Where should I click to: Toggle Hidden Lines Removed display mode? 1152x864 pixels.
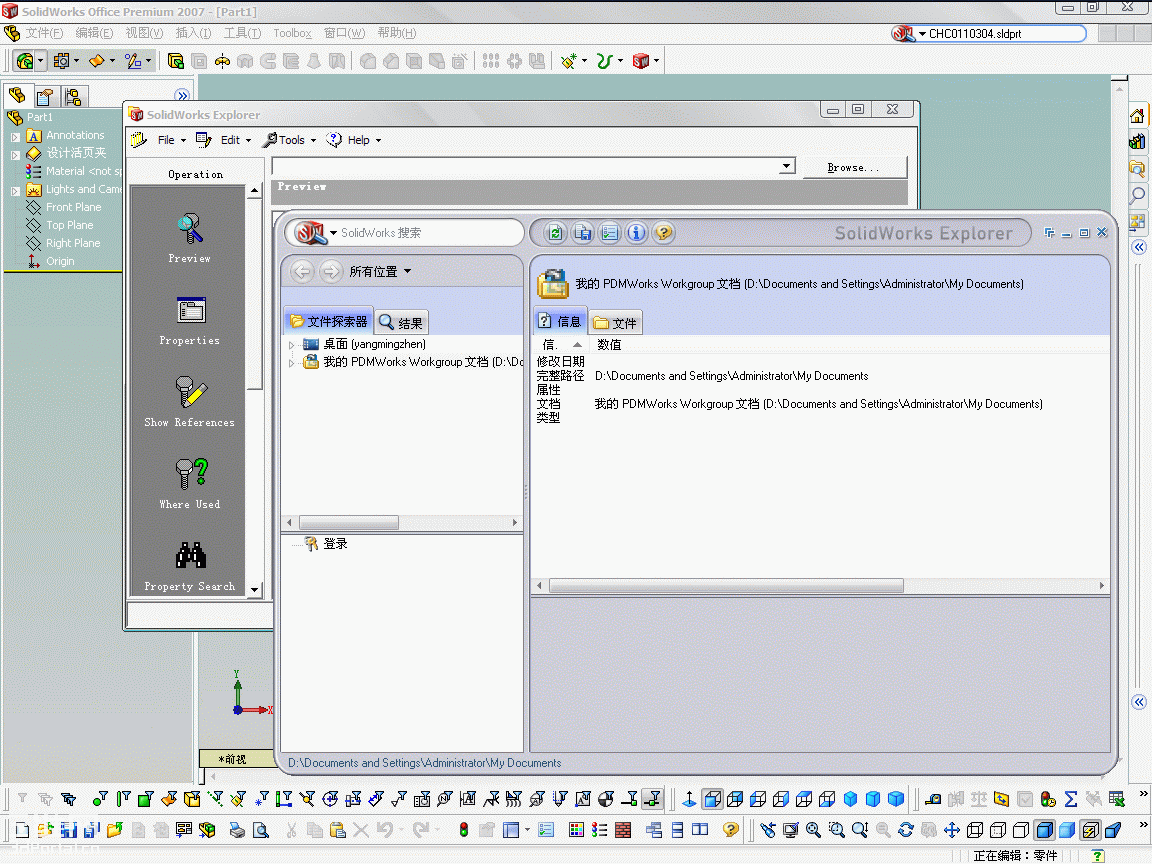pos(1020,830)
